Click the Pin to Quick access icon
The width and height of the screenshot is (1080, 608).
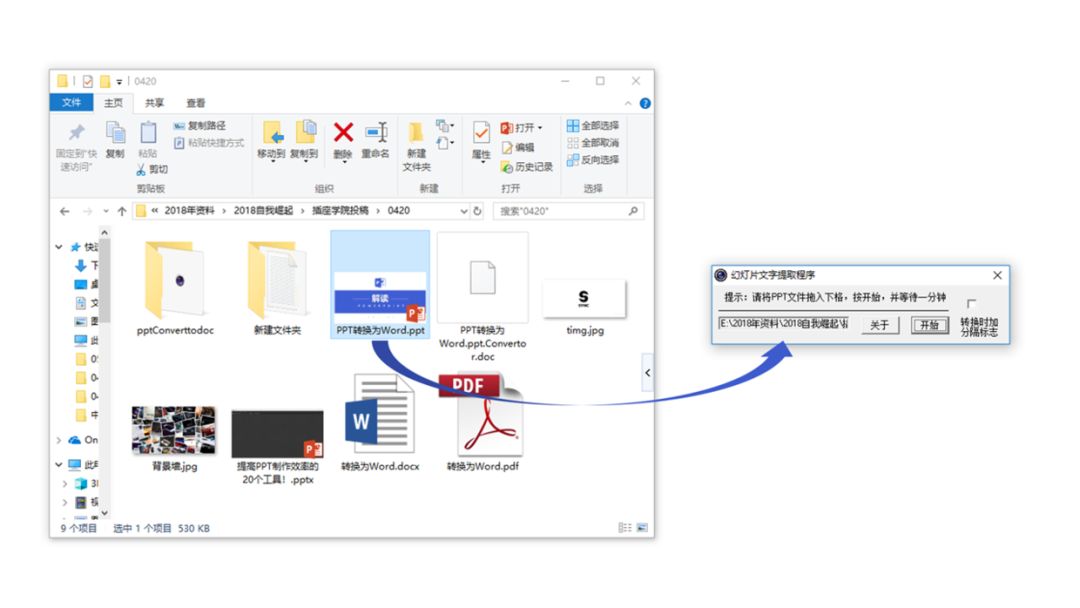click(76, 132)
